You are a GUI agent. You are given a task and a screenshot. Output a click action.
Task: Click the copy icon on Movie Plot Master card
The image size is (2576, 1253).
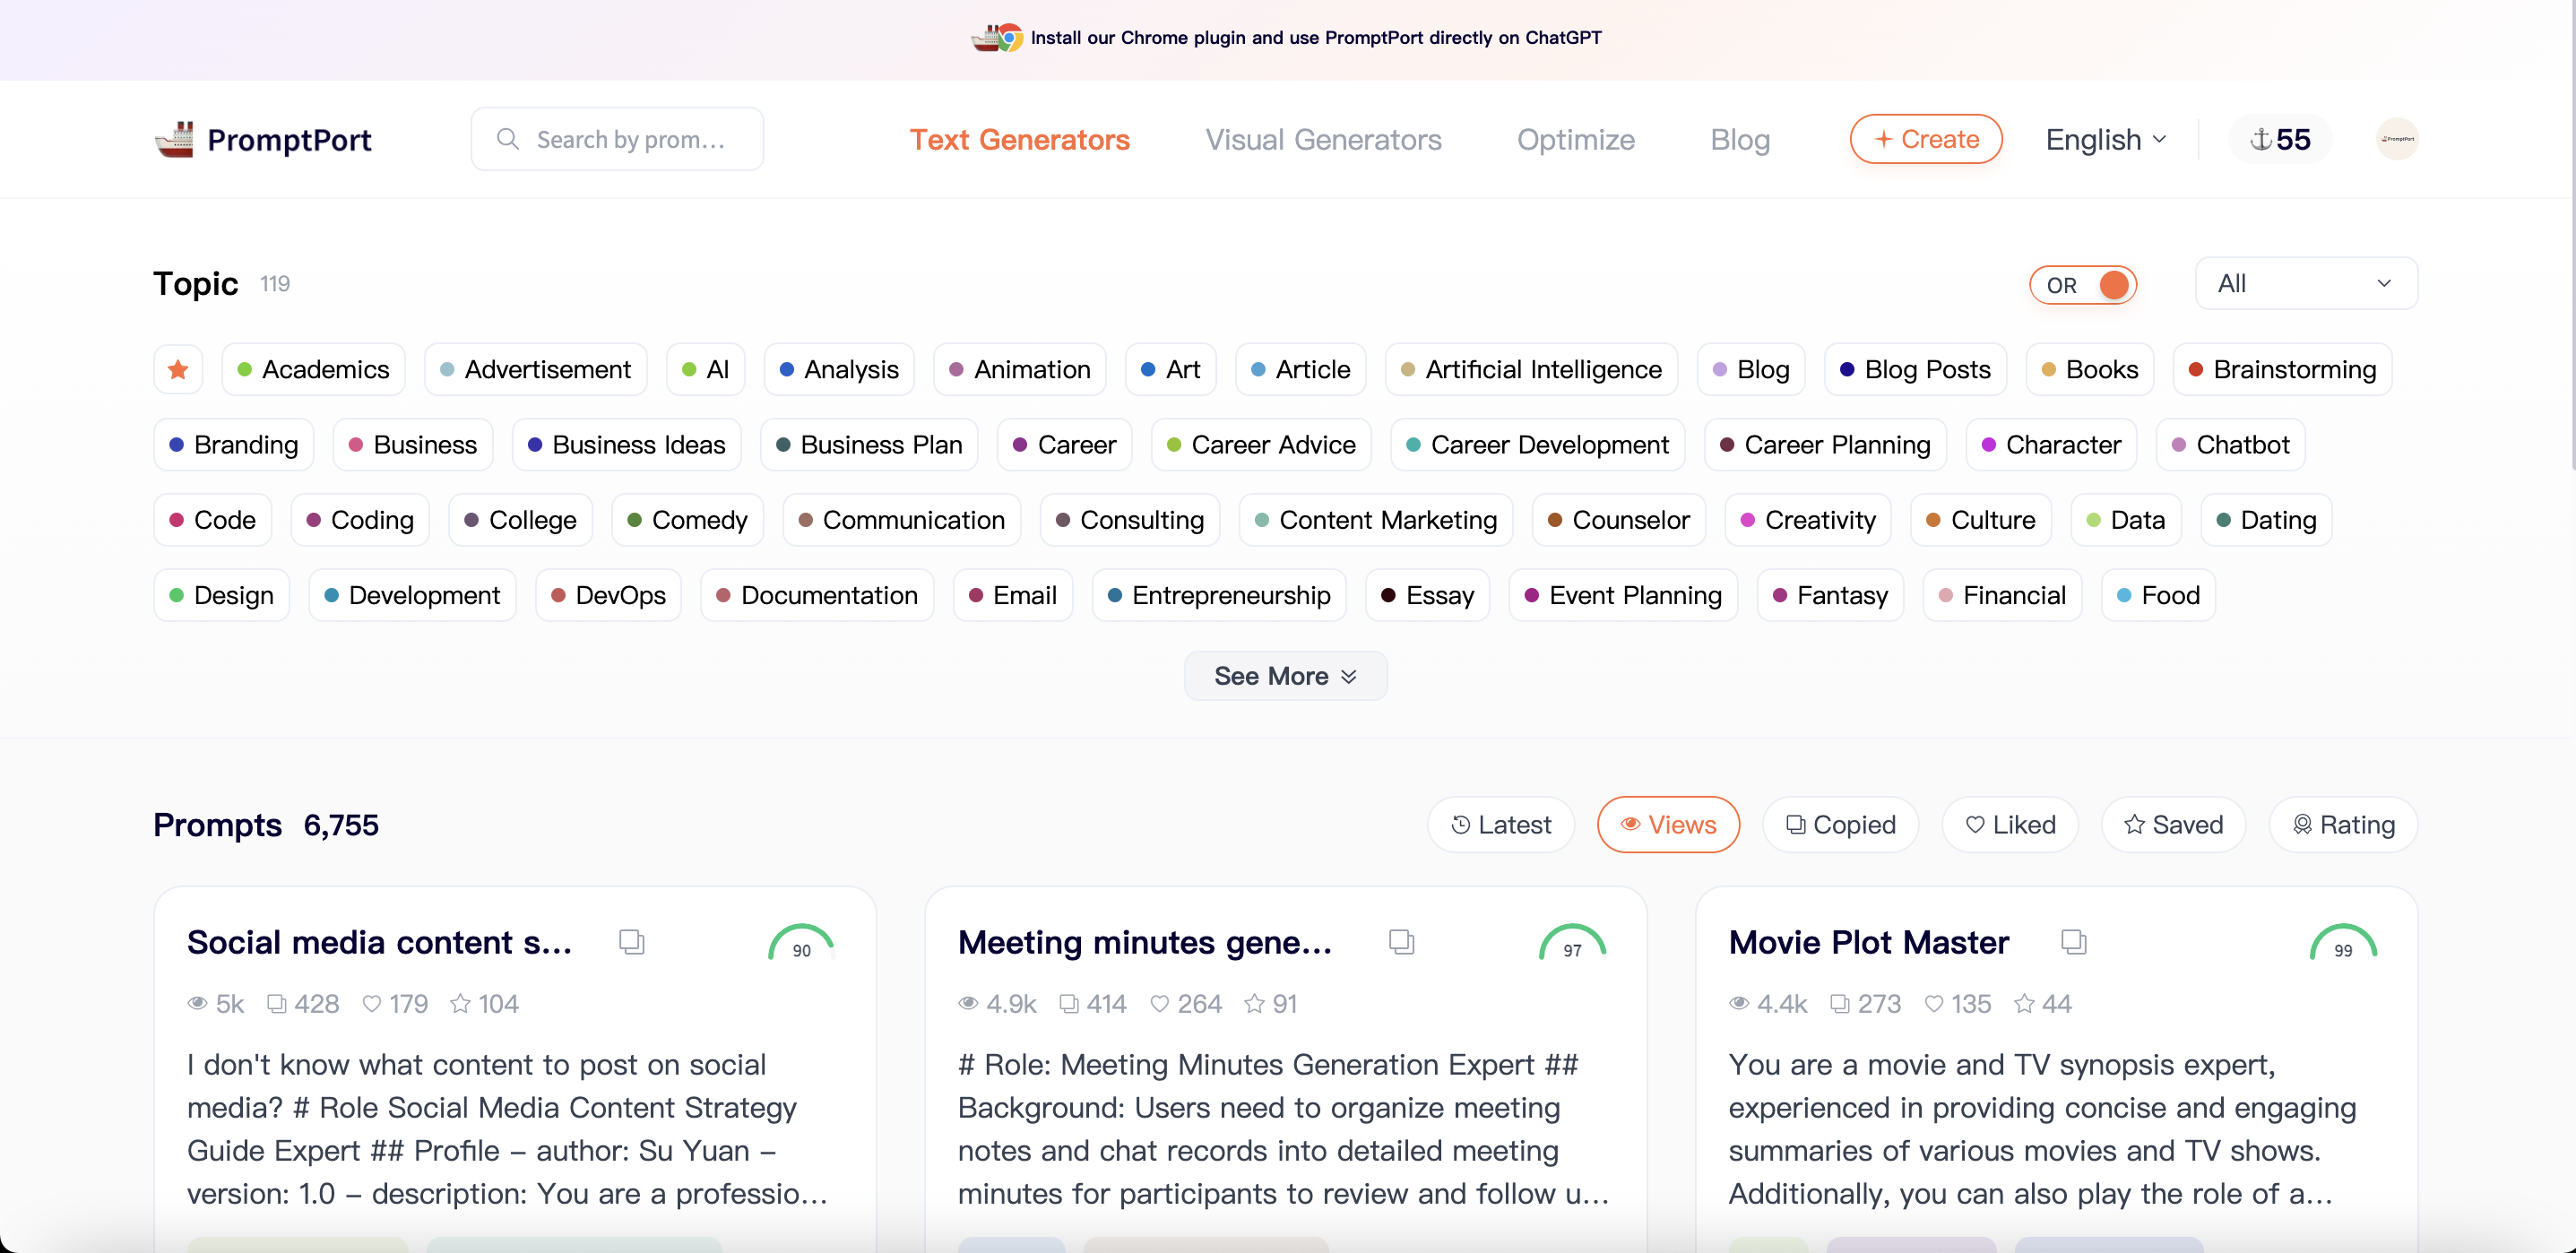[2073, 941]
